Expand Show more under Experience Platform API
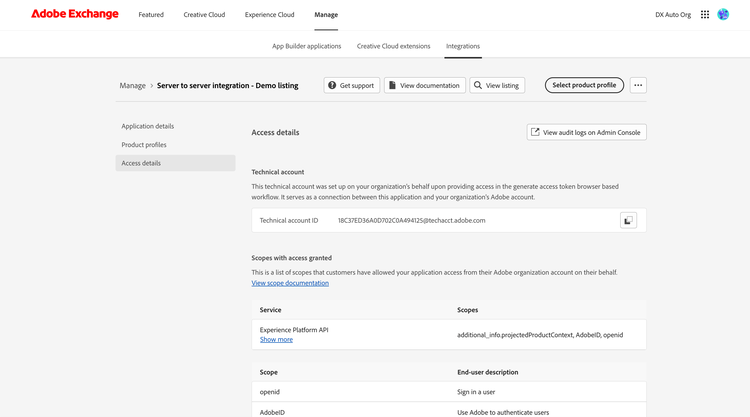The height and width of the screenshot is (417, 750). (276, 340)
